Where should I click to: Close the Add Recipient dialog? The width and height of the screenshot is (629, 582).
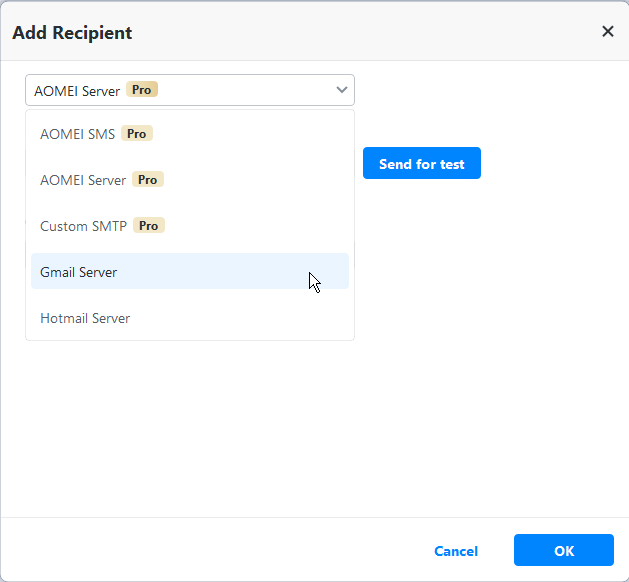coord(607,31)
